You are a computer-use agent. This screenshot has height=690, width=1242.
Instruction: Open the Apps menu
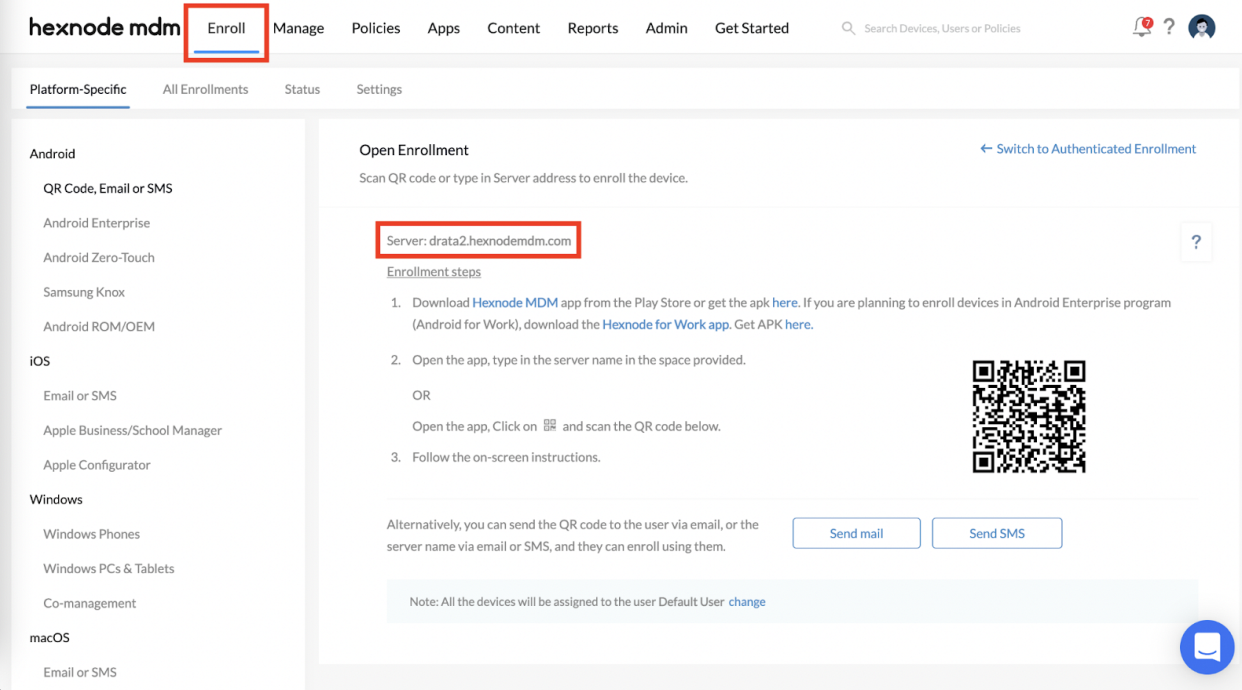(x=444, y=28)
